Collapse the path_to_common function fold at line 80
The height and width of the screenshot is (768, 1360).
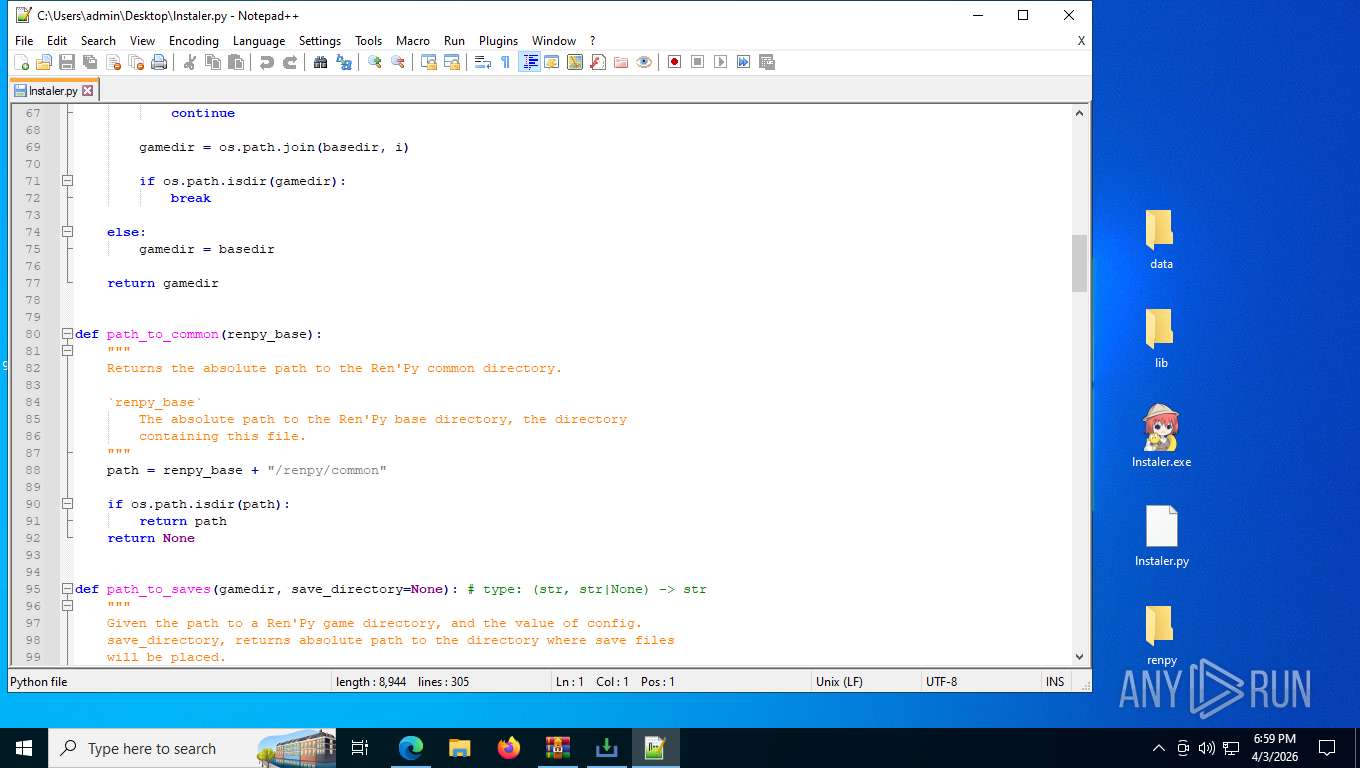pyautogui.click(x=67, y=334)
